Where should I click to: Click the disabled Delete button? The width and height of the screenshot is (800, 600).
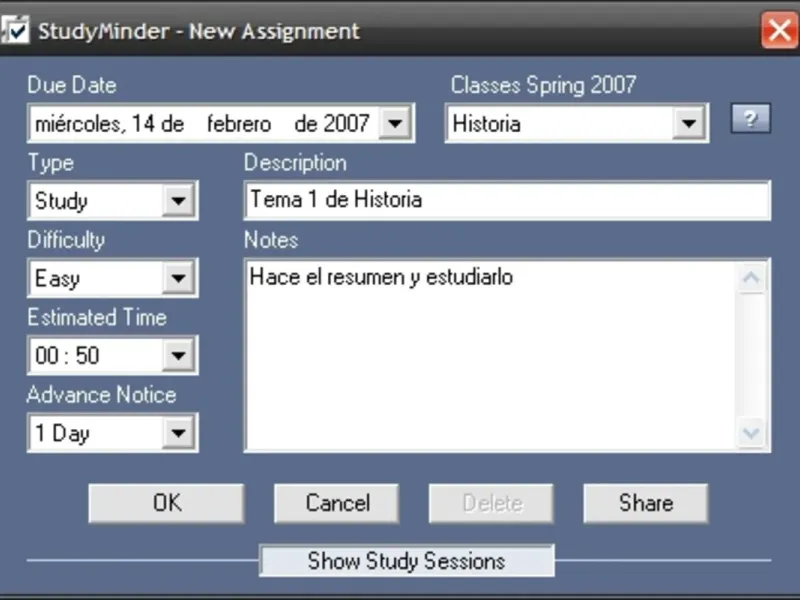pyautogui.click(x=491, y=503)
